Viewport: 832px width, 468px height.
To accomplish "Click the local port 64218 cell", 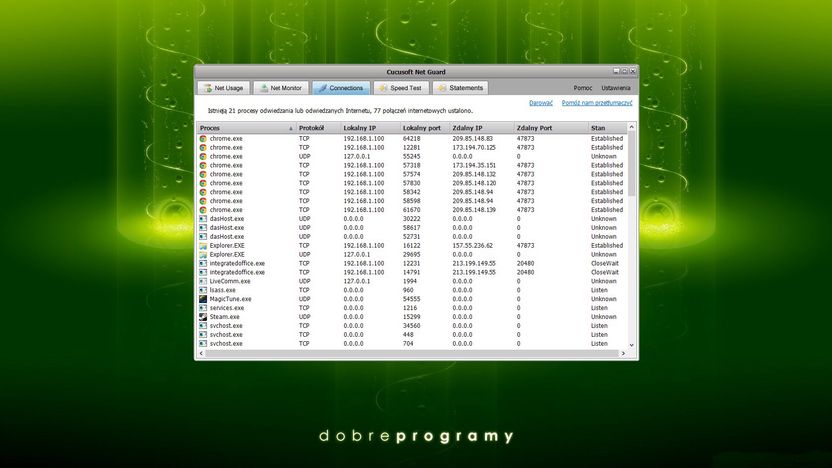I will 411,138.
